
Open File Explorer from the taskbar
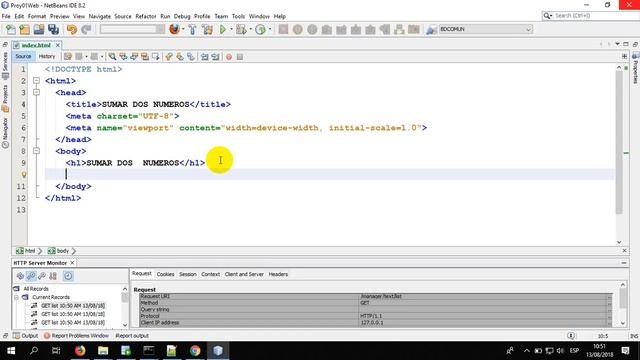pos(103,351)
